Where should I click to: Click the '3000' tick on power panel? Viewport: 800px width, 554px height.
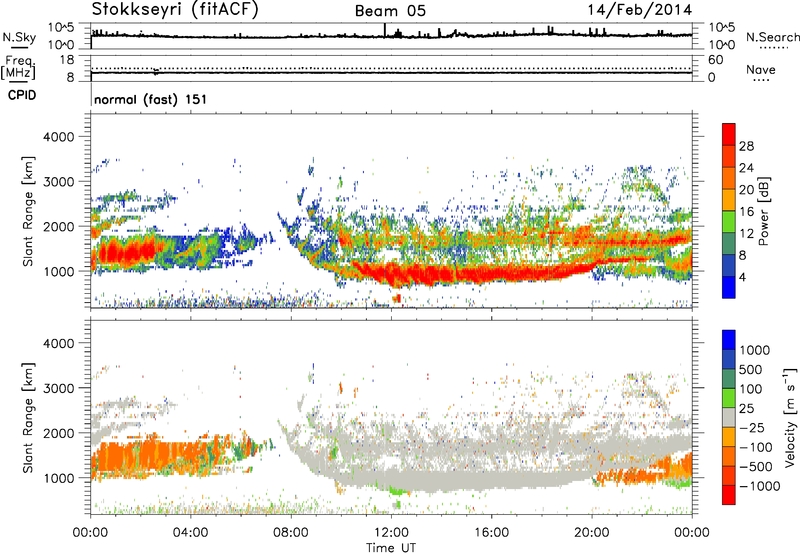[58, 182]
